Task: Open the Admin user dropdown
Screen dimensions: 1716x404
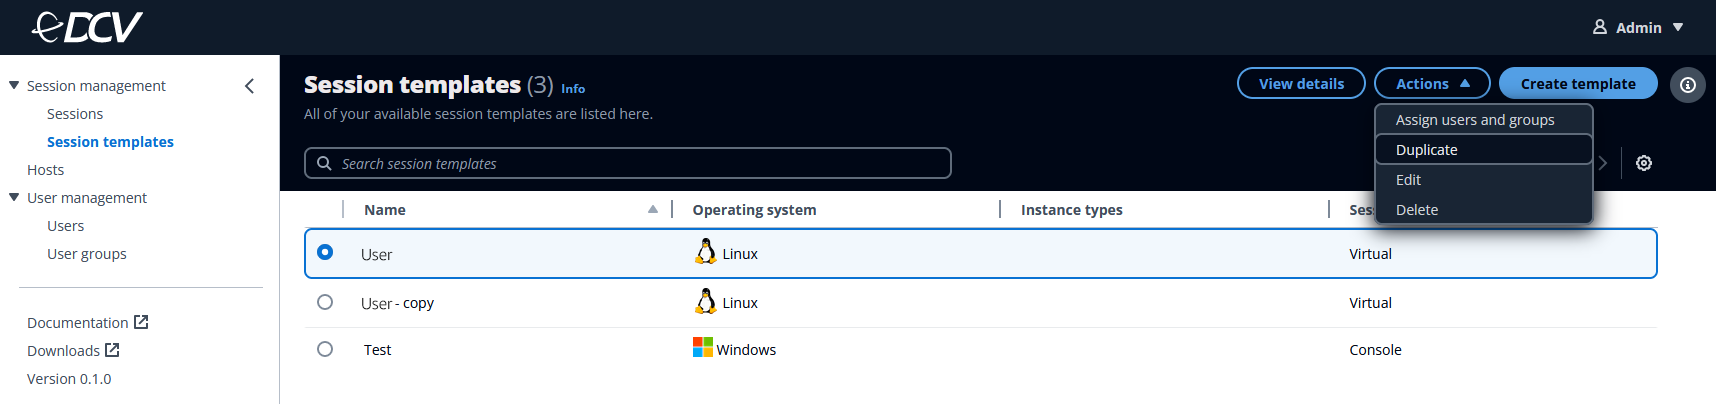Action: pyautogui.click(x=1638, y=27)
